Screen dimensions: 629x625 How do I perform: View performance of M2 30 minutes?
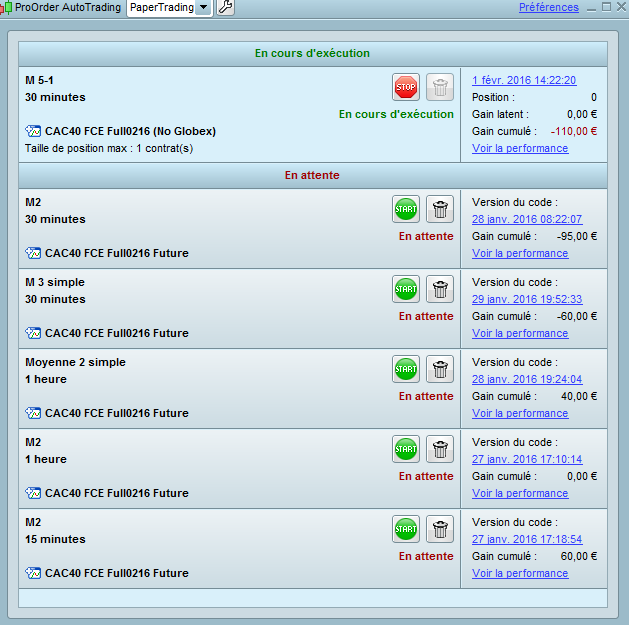point(520,253)
